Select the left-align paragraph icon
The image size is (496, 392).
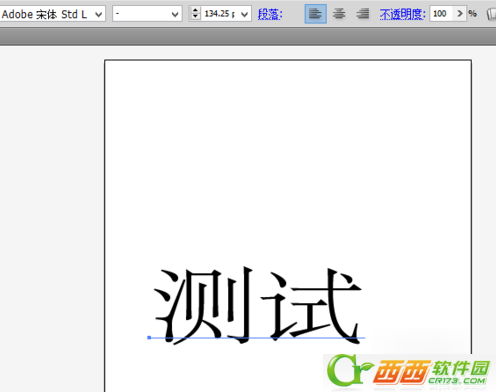(x=315, y=14)
